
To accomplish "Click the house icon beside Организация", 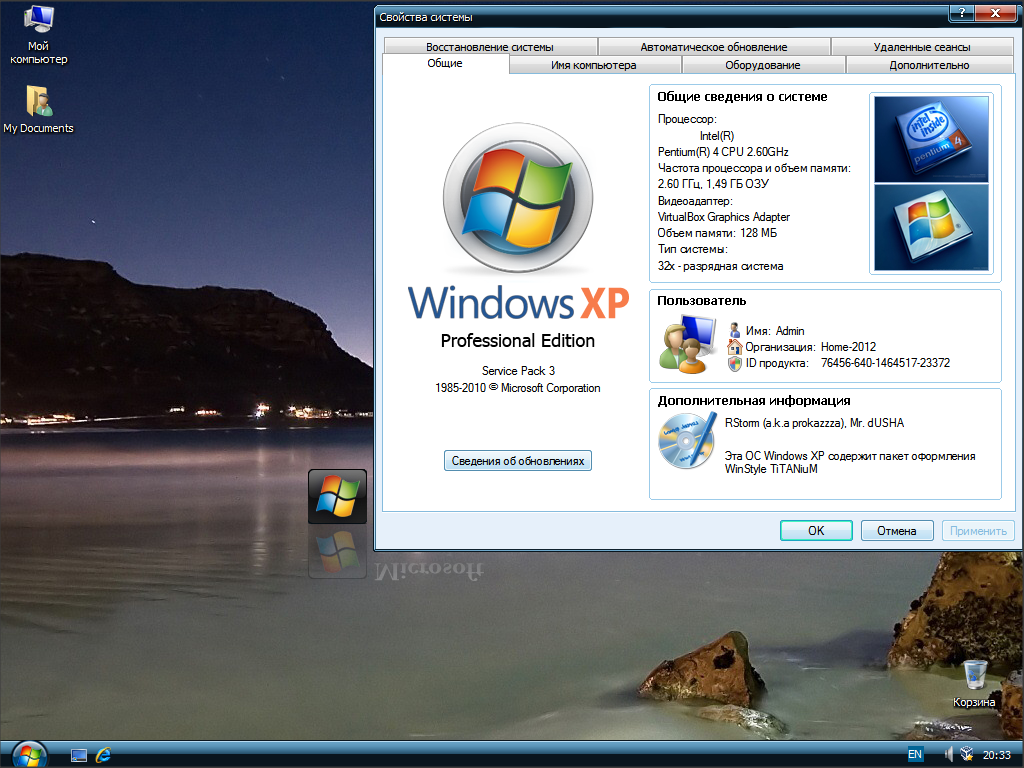I will point(735,347).
